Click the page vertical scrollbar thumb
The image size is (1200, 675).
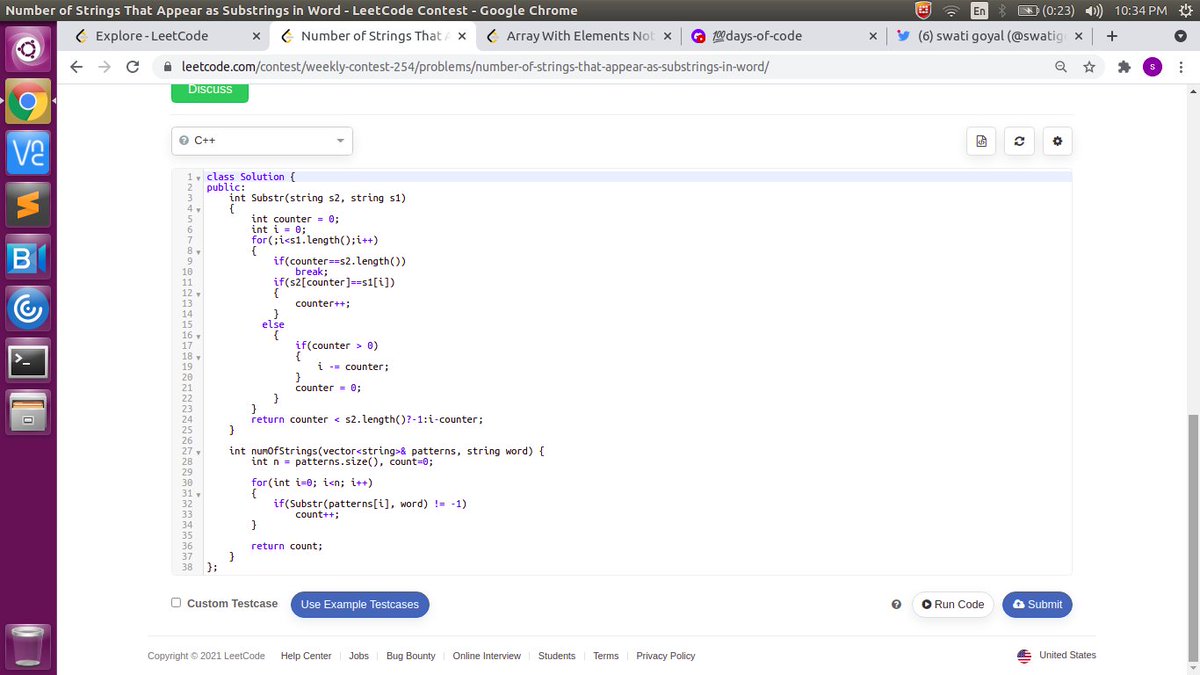click(x=1192, y=536)
